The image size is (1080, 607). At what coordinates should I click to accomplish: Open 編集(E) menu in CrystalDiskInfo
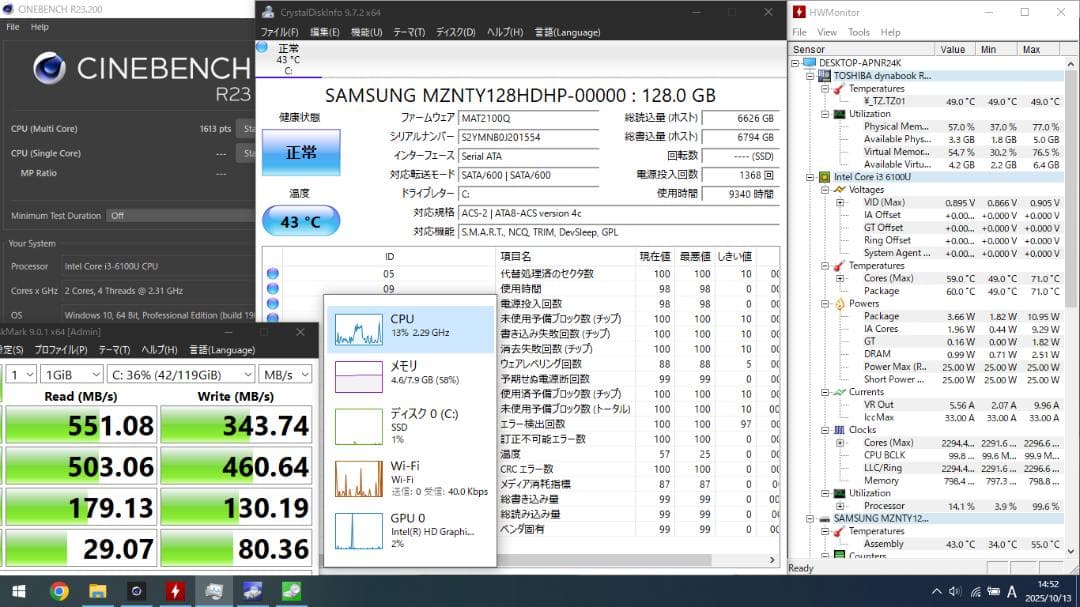[x=324, y=32]
